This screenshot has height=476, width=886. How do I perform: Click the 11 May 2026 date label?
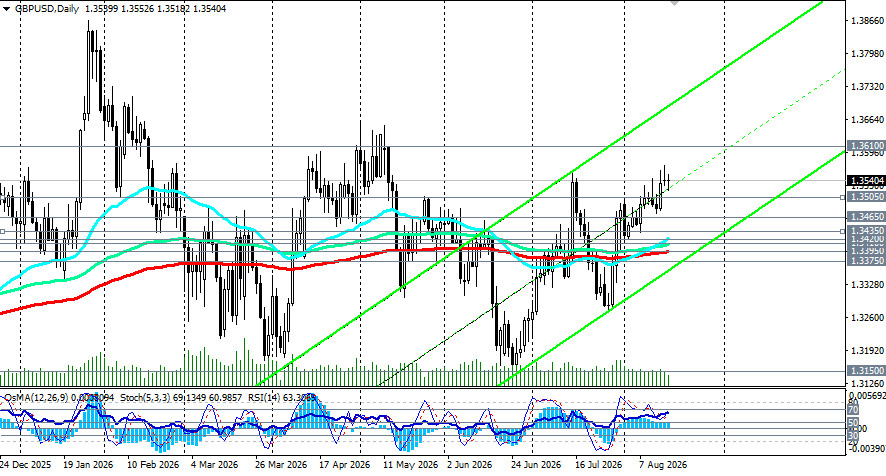pyautogui.click(x=411, y=465)
